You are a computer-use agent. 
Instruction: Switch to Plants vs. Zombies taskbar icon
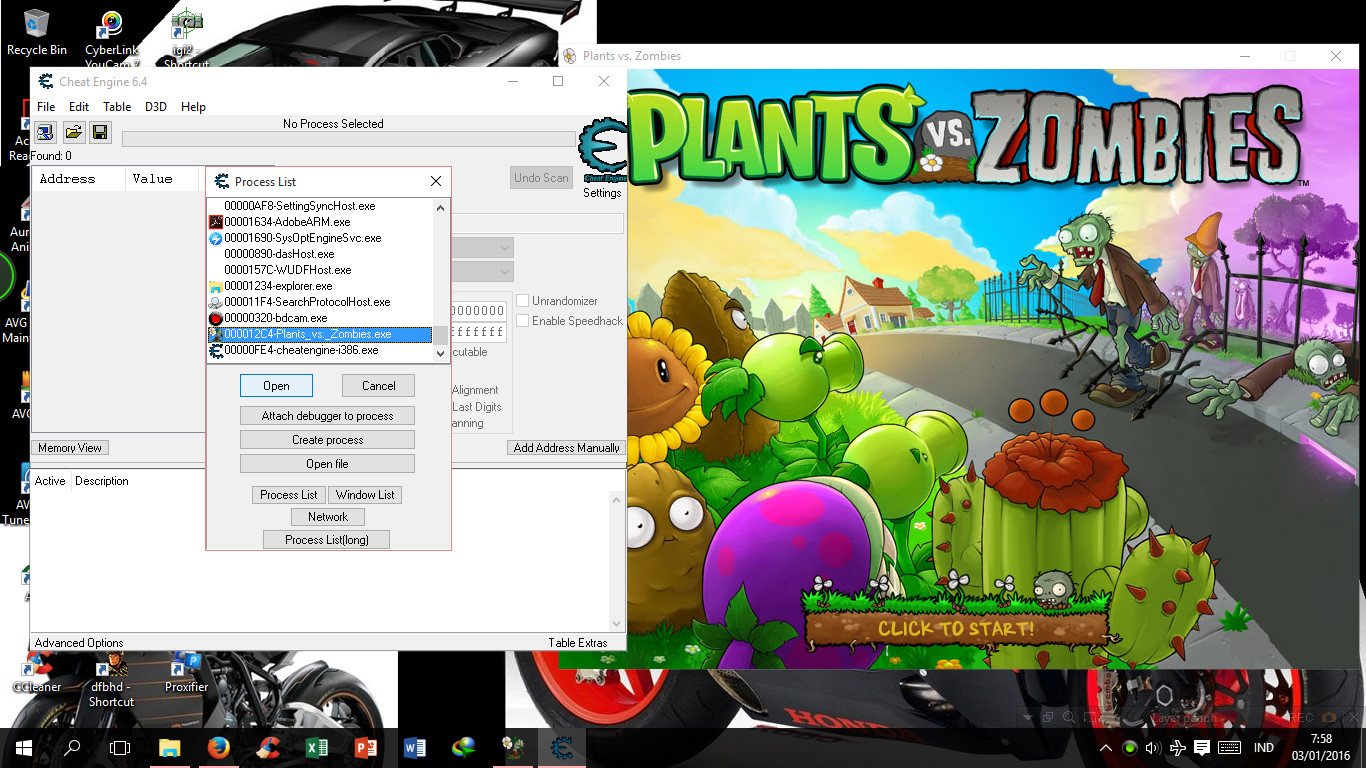pyautogui.click(x=512, y=747)
